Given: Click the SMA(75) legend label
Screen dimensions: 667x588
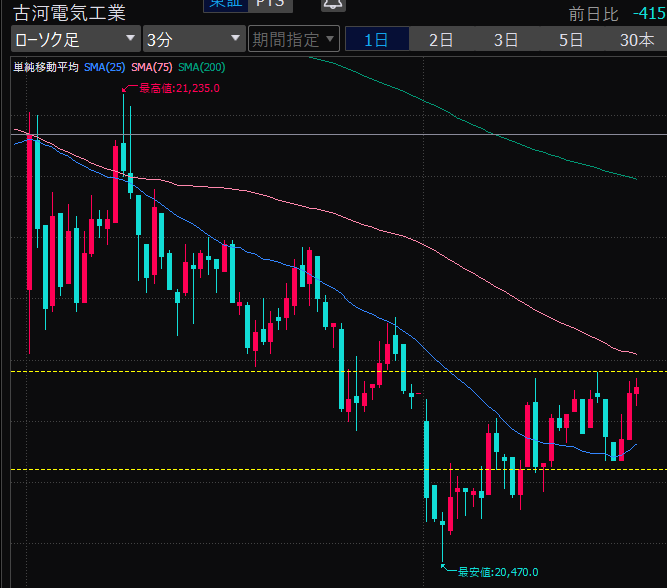Looking at the screenshot, I should [151, 67].
